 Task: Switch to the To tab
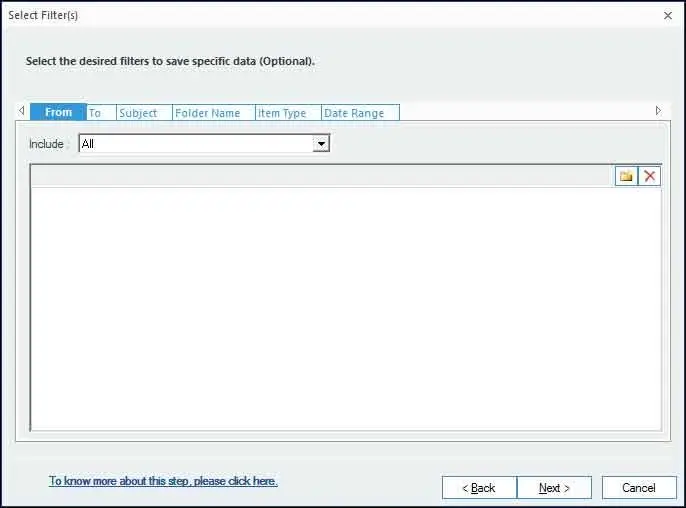click(x=101, y=113)
